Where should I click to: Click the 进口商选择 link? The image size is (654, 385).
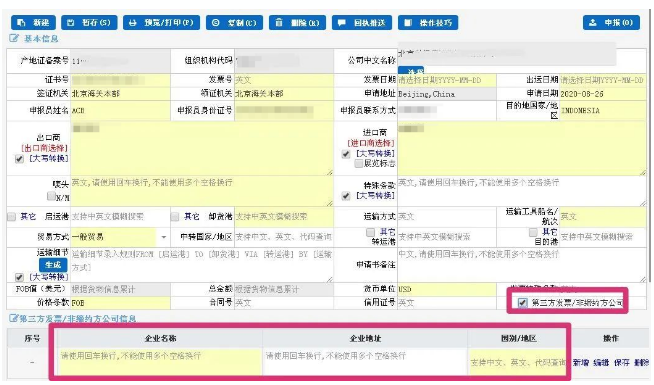click(x=371, y=143)
